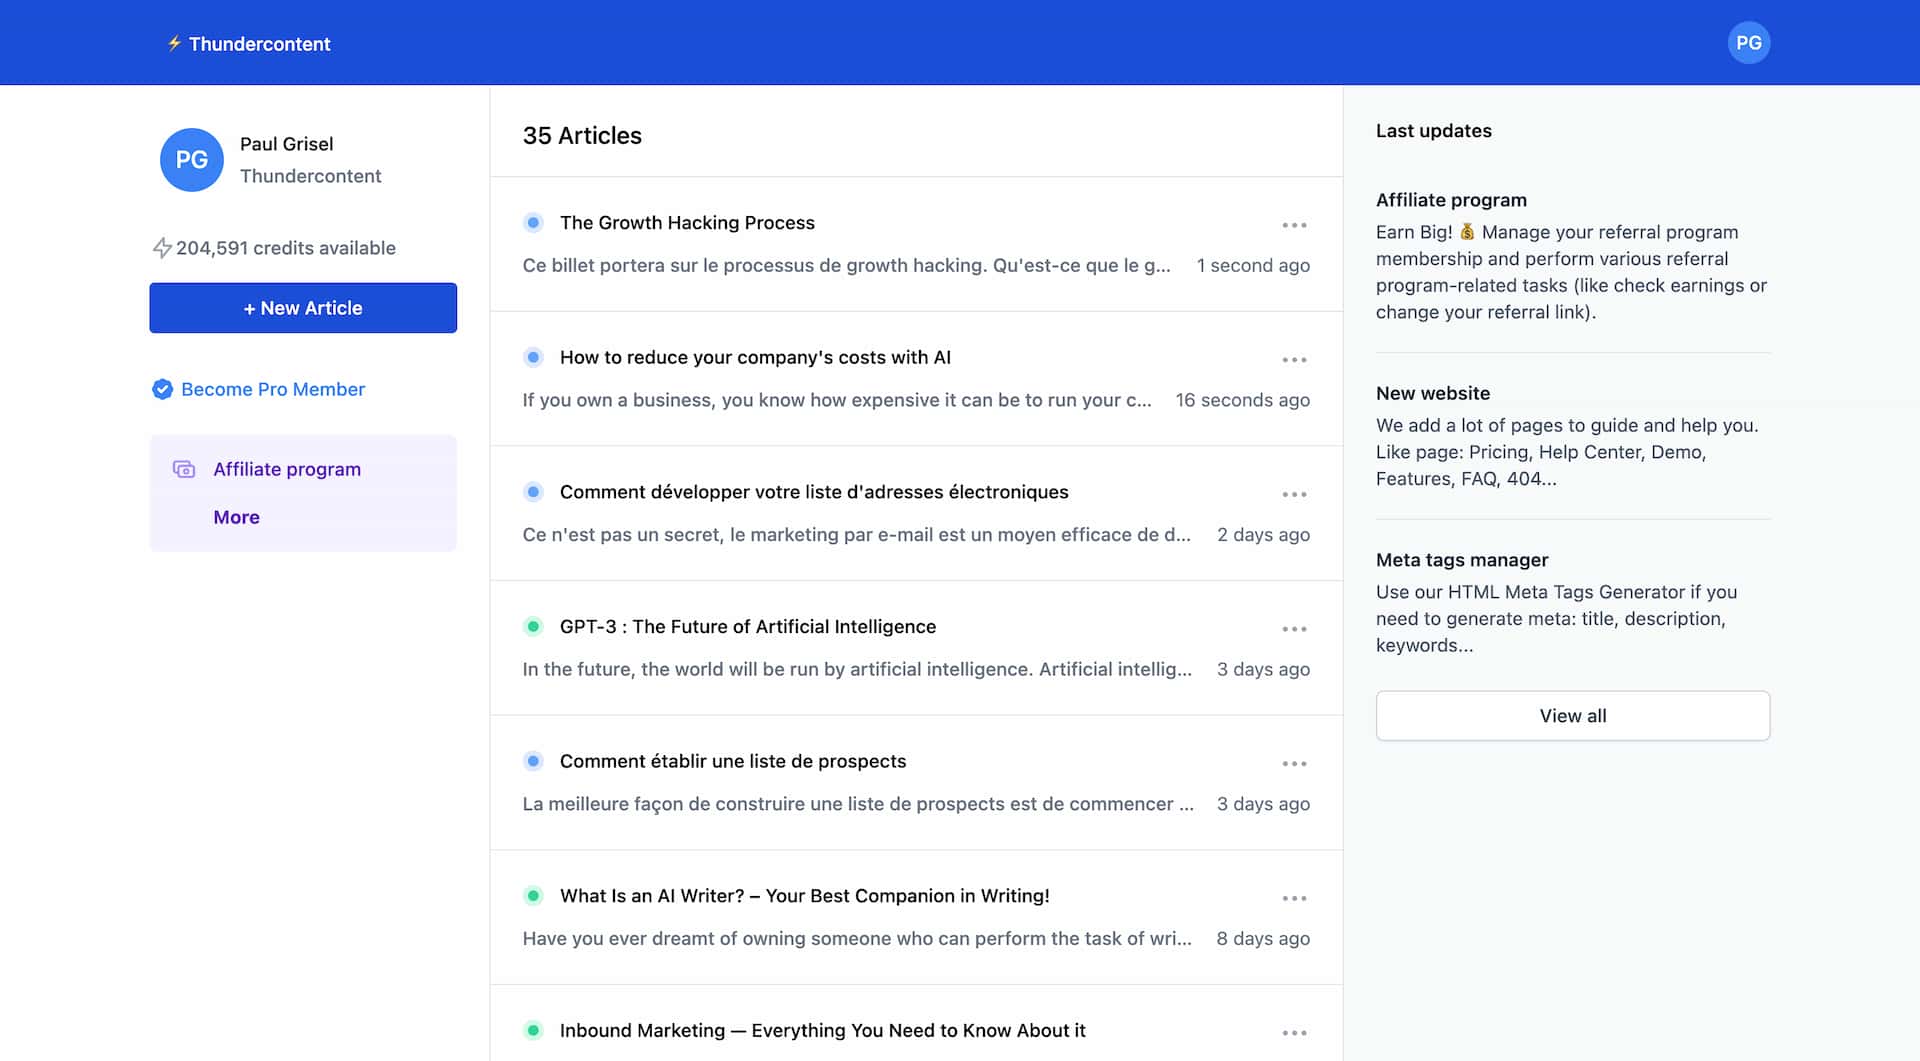Image resolution: width=1920 pixels, height=1061 pixels.
Task: Click the Thundercontent lightning bolt logo icon
Action: (174, 43)
